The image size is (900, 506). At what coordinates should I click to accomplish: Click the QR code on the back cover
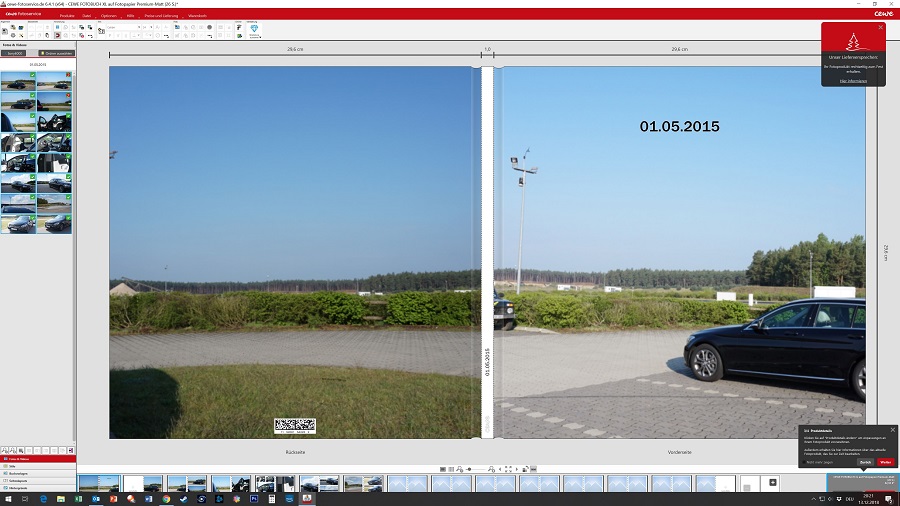[295, 425]
